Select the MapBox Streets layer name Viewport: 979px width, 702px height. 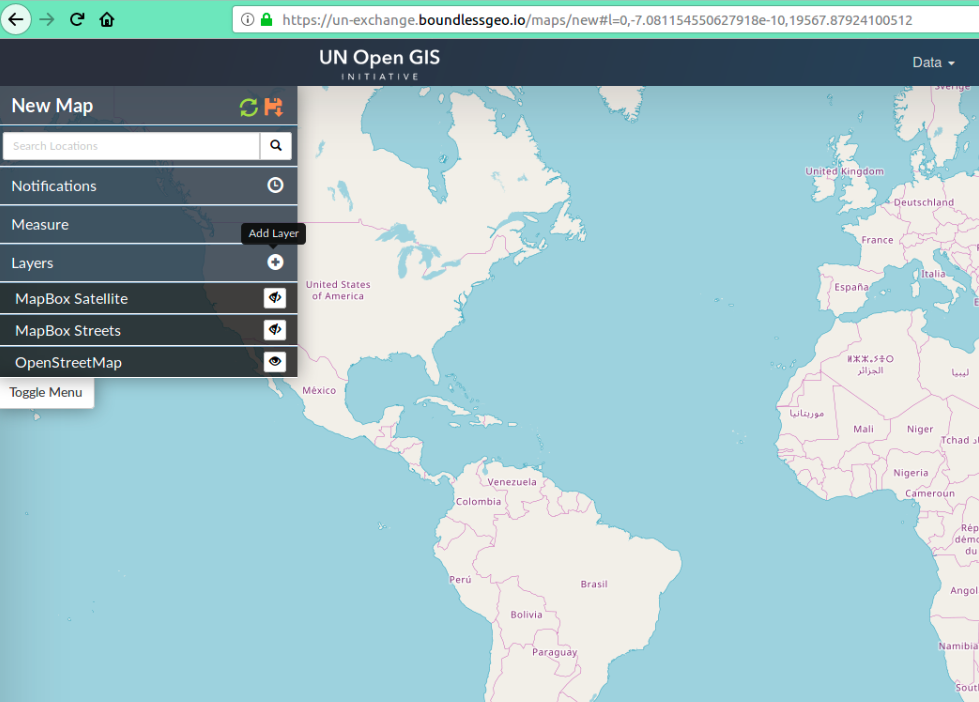coord(68,331)
